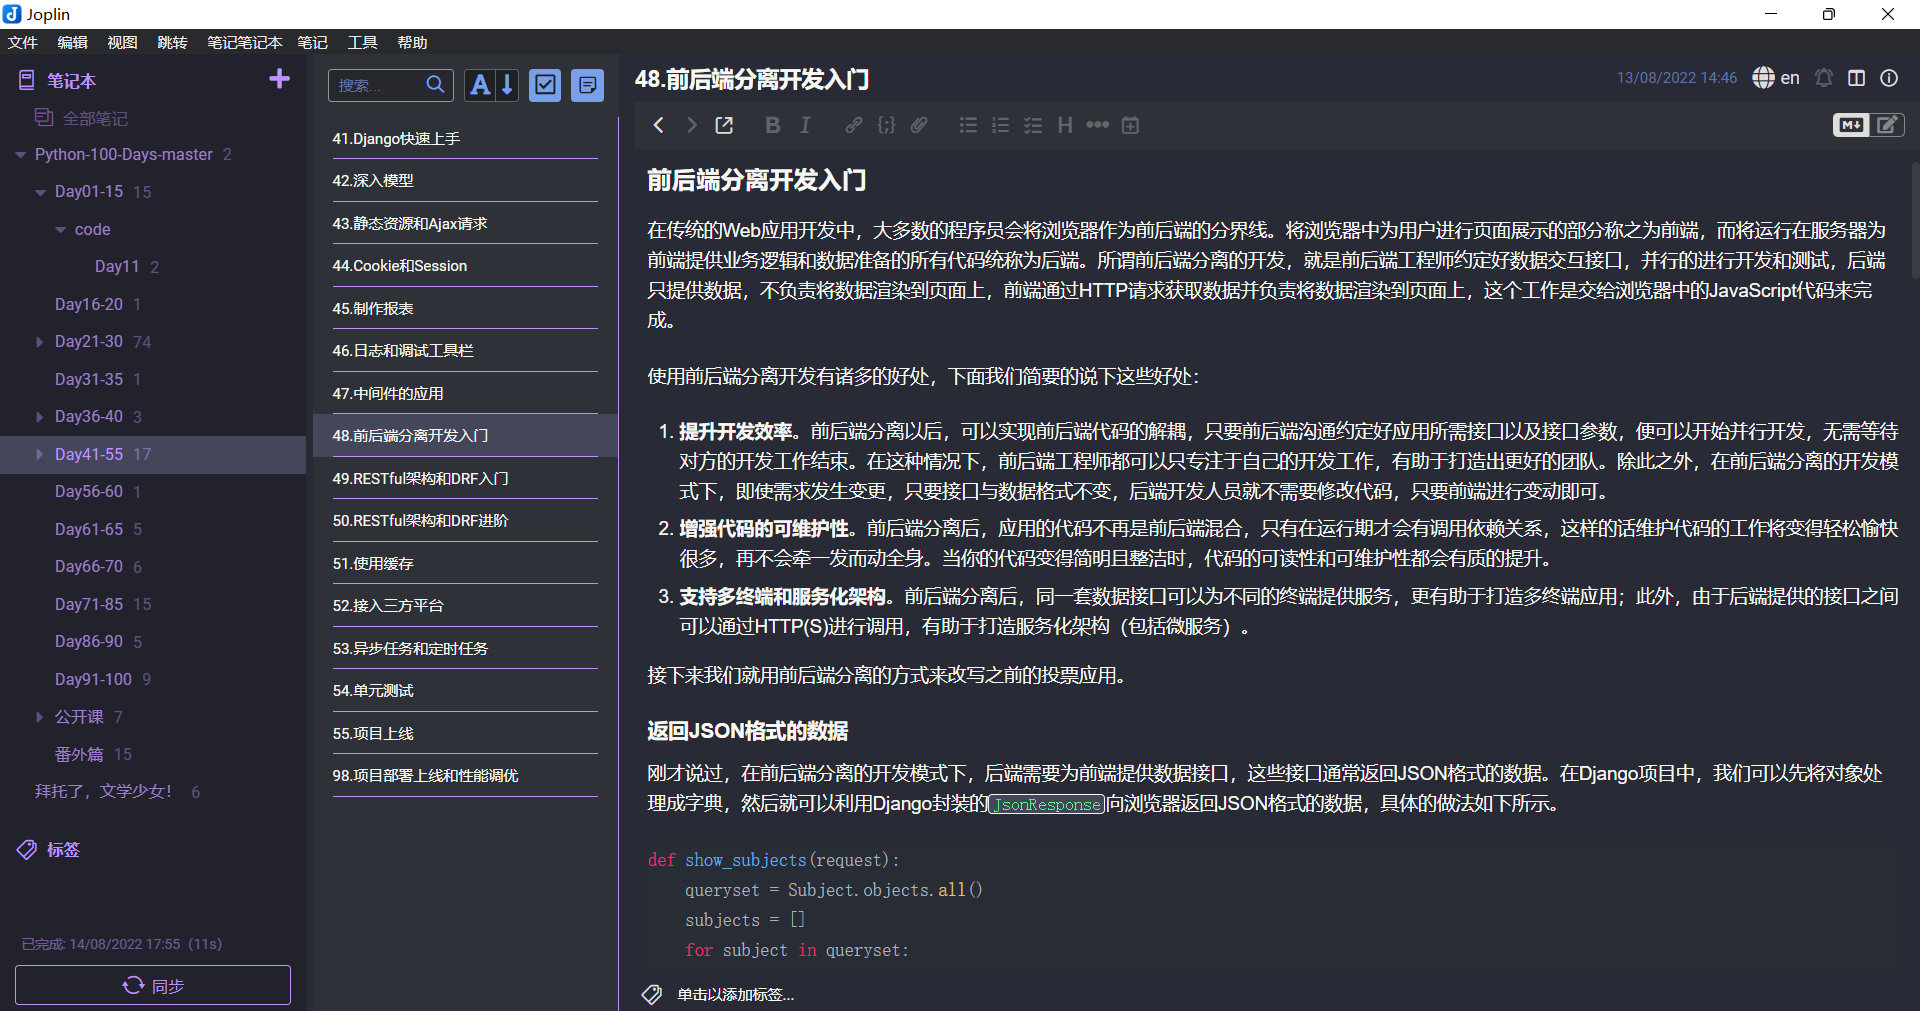Open note 54.单元测试
This screenshot has height=1011, width=1920.
coord(465,691)
